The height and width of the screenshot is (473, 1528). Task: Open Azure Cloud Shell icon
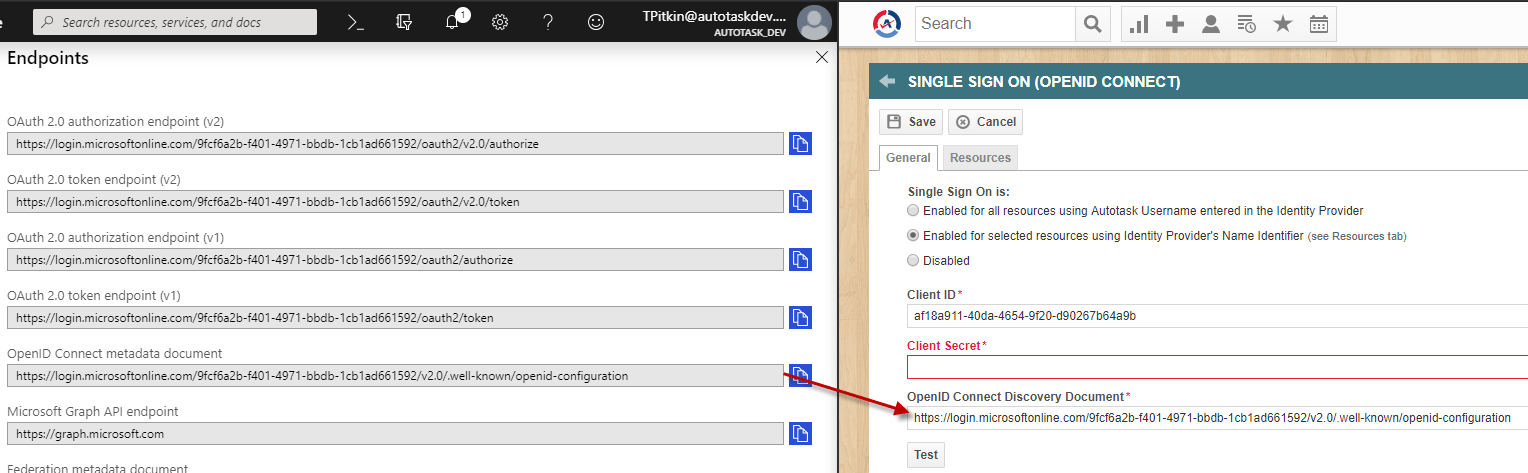coord(355,22)
